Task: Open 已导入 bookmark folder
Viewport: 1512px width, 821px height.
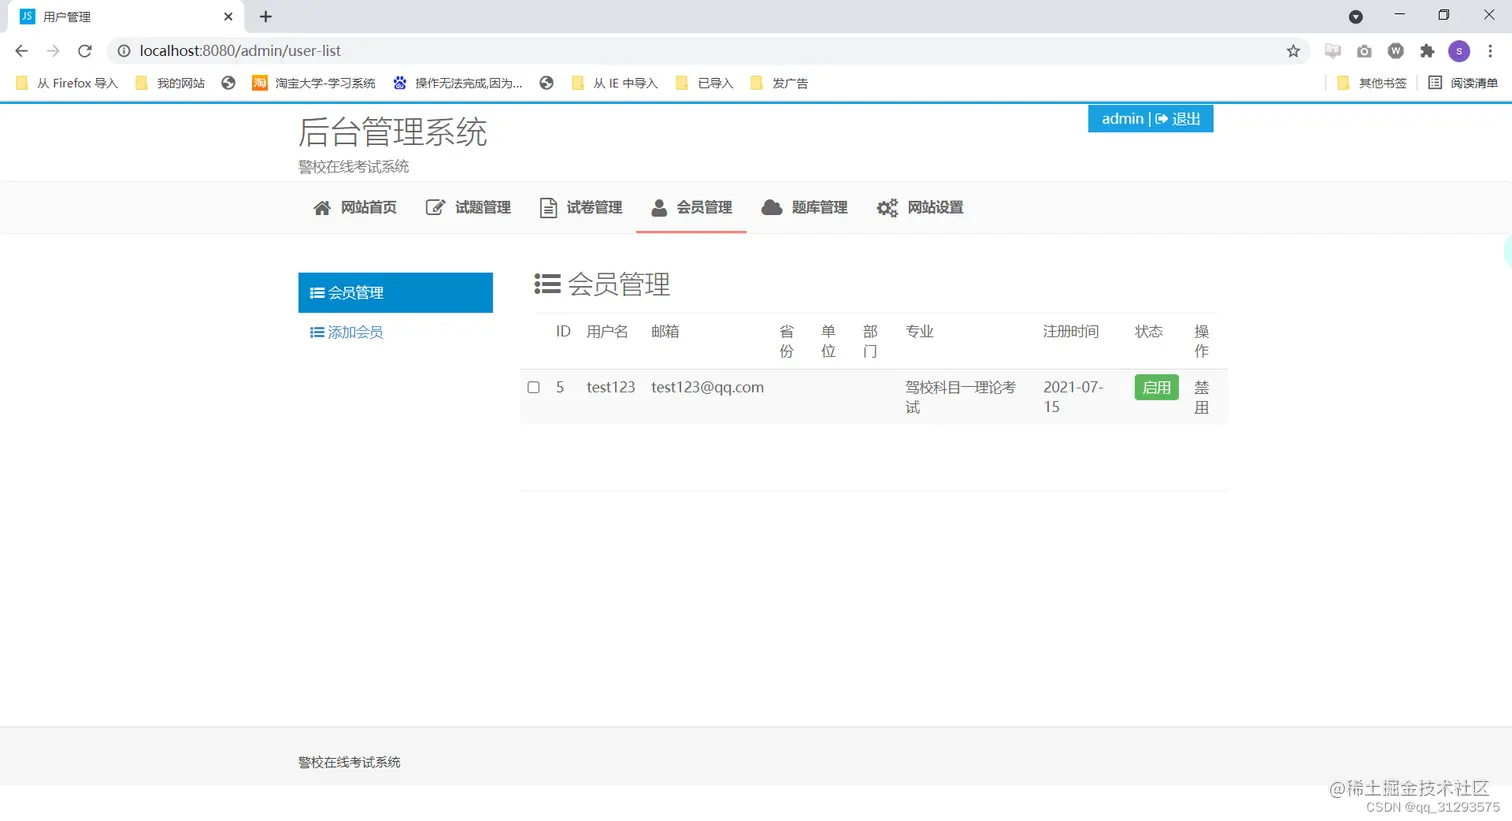Action: point(704,83)
